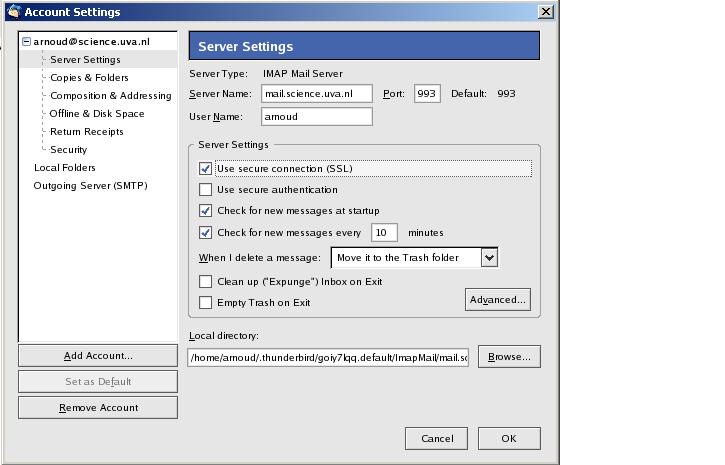Viewport: 725px width, 465px height.
Task: Click into the Server Name field
Action: [316, 94]
